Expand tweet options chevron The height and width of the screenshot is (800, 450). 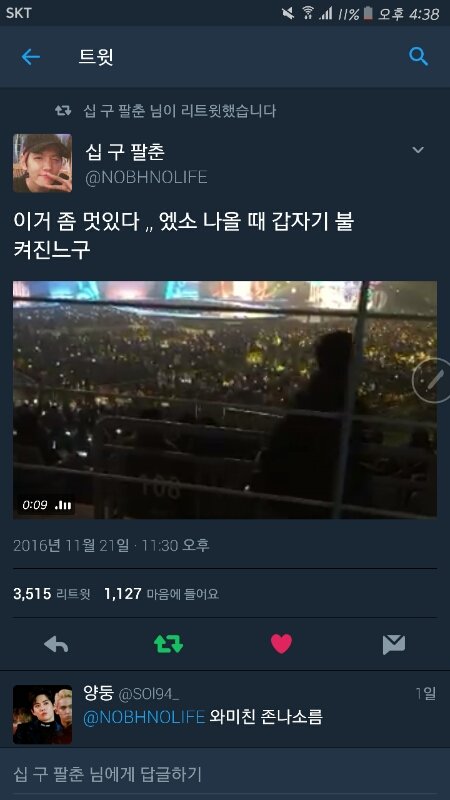tap(418, 149)
